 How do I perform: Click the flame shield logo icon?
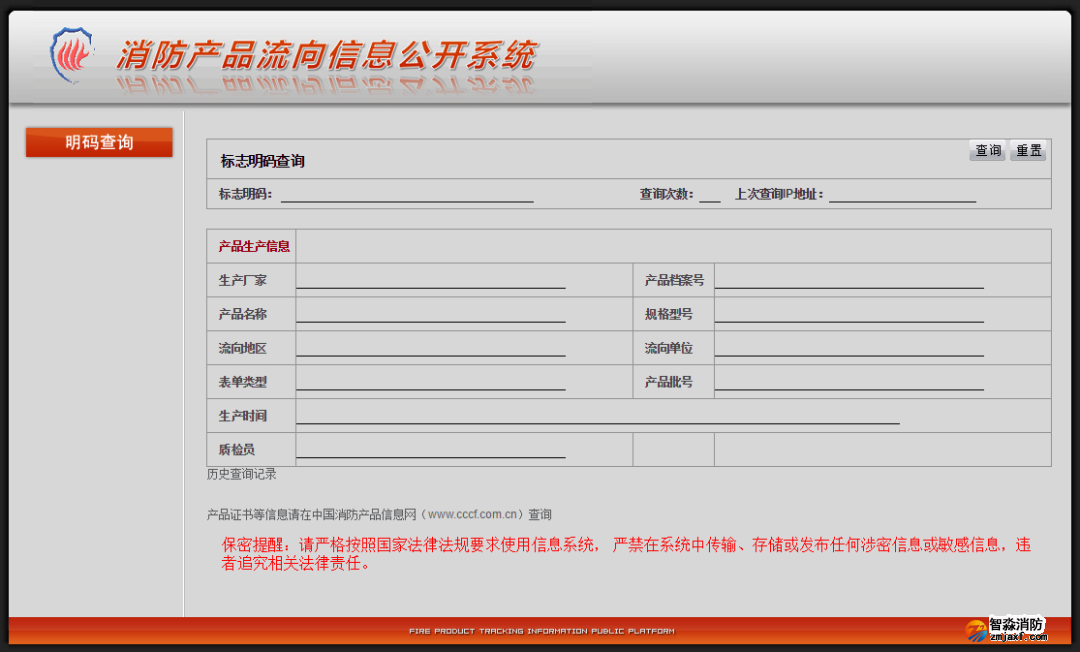coord(71,54)
